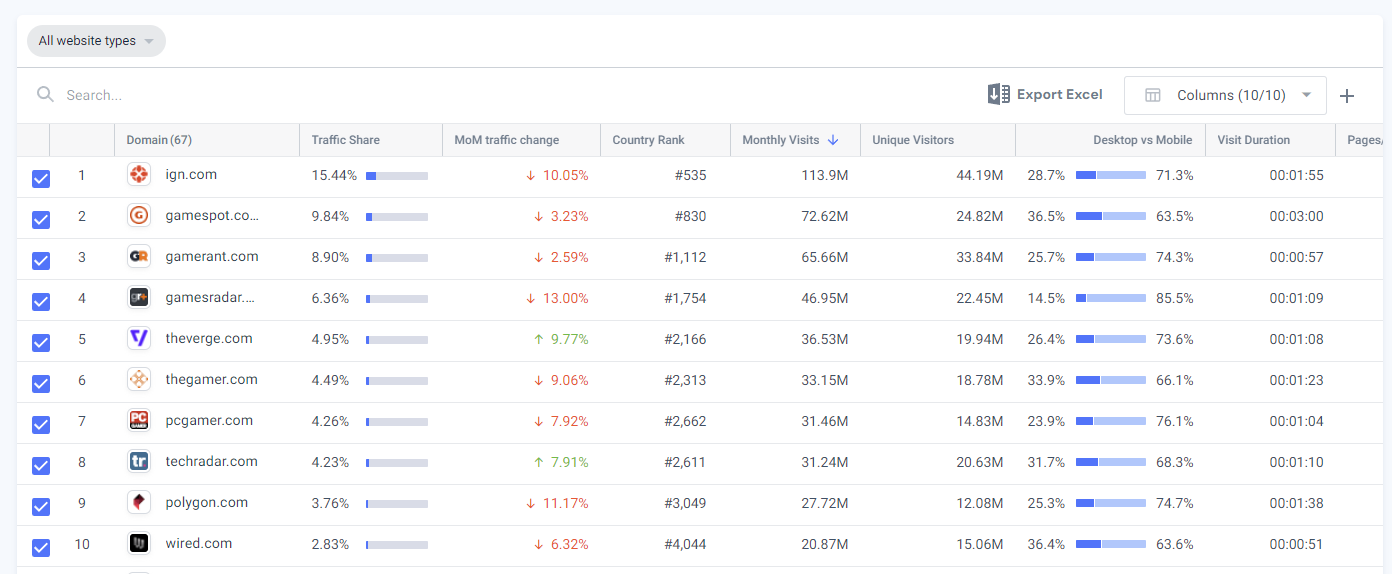Click the gamespot.com favicon icon
This screenshot has width=1392, height=574.
click(x=139, y=216)
